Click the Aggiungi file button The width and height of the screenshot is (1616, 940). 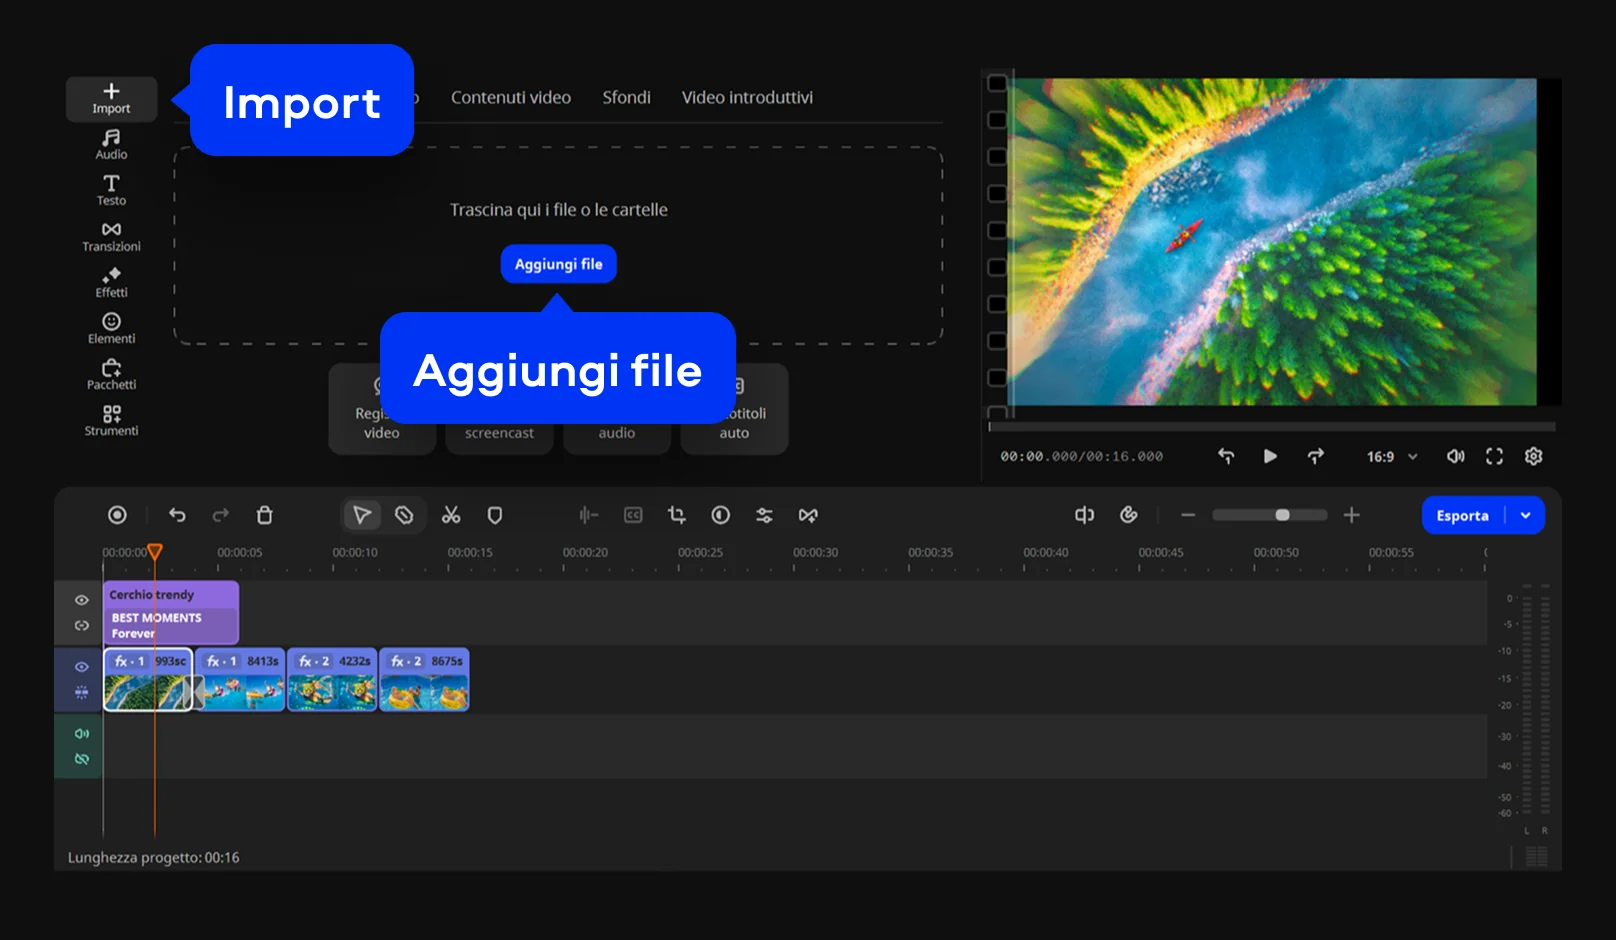(x=558, y=264)
